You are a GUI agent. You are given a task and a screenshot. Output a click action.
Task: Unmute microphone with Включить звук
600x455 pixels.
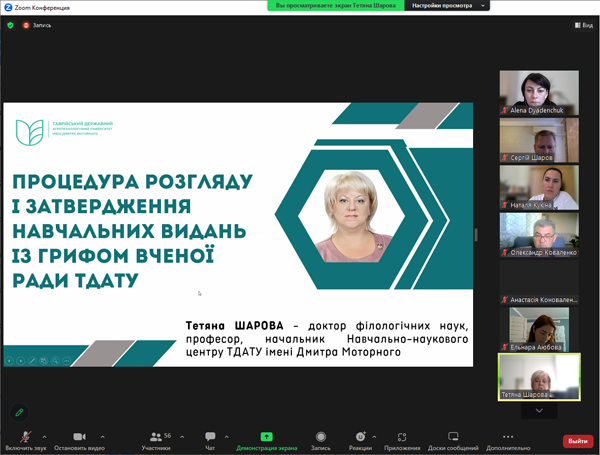(26, 440)
